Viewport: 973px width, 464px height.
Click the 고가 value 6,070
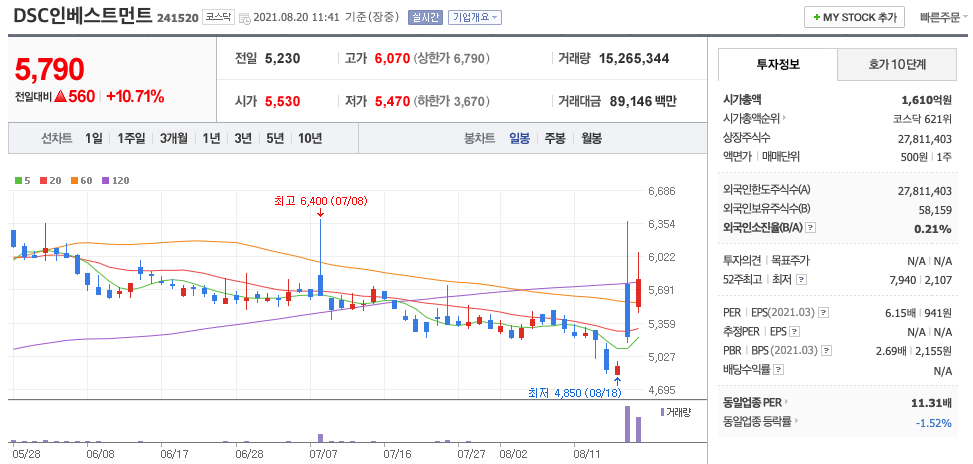pyautogui.click(x=392, y=58)
